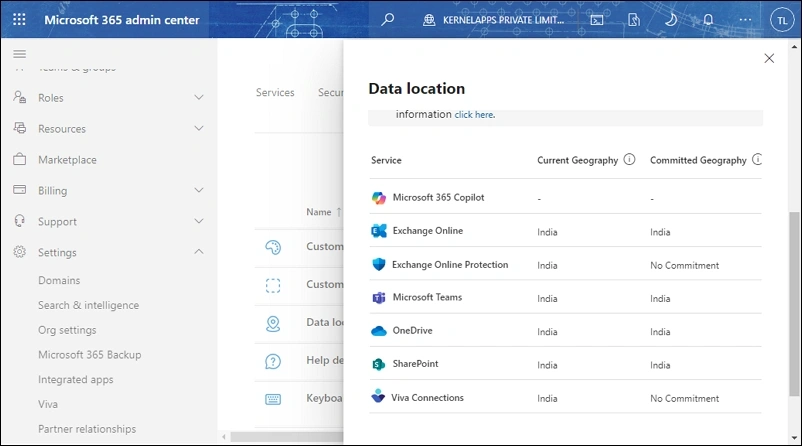Click the document shortcut icon in header

pyautogui.click(x=634, y=20)
